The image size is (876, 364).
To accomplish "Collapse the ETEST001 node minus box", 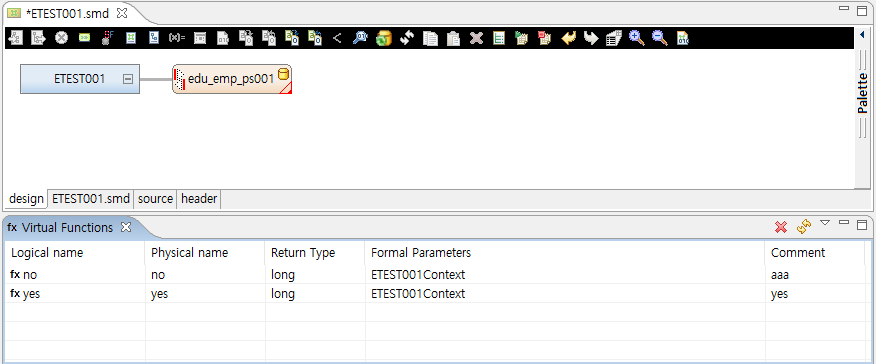I will tap(128, 79).
